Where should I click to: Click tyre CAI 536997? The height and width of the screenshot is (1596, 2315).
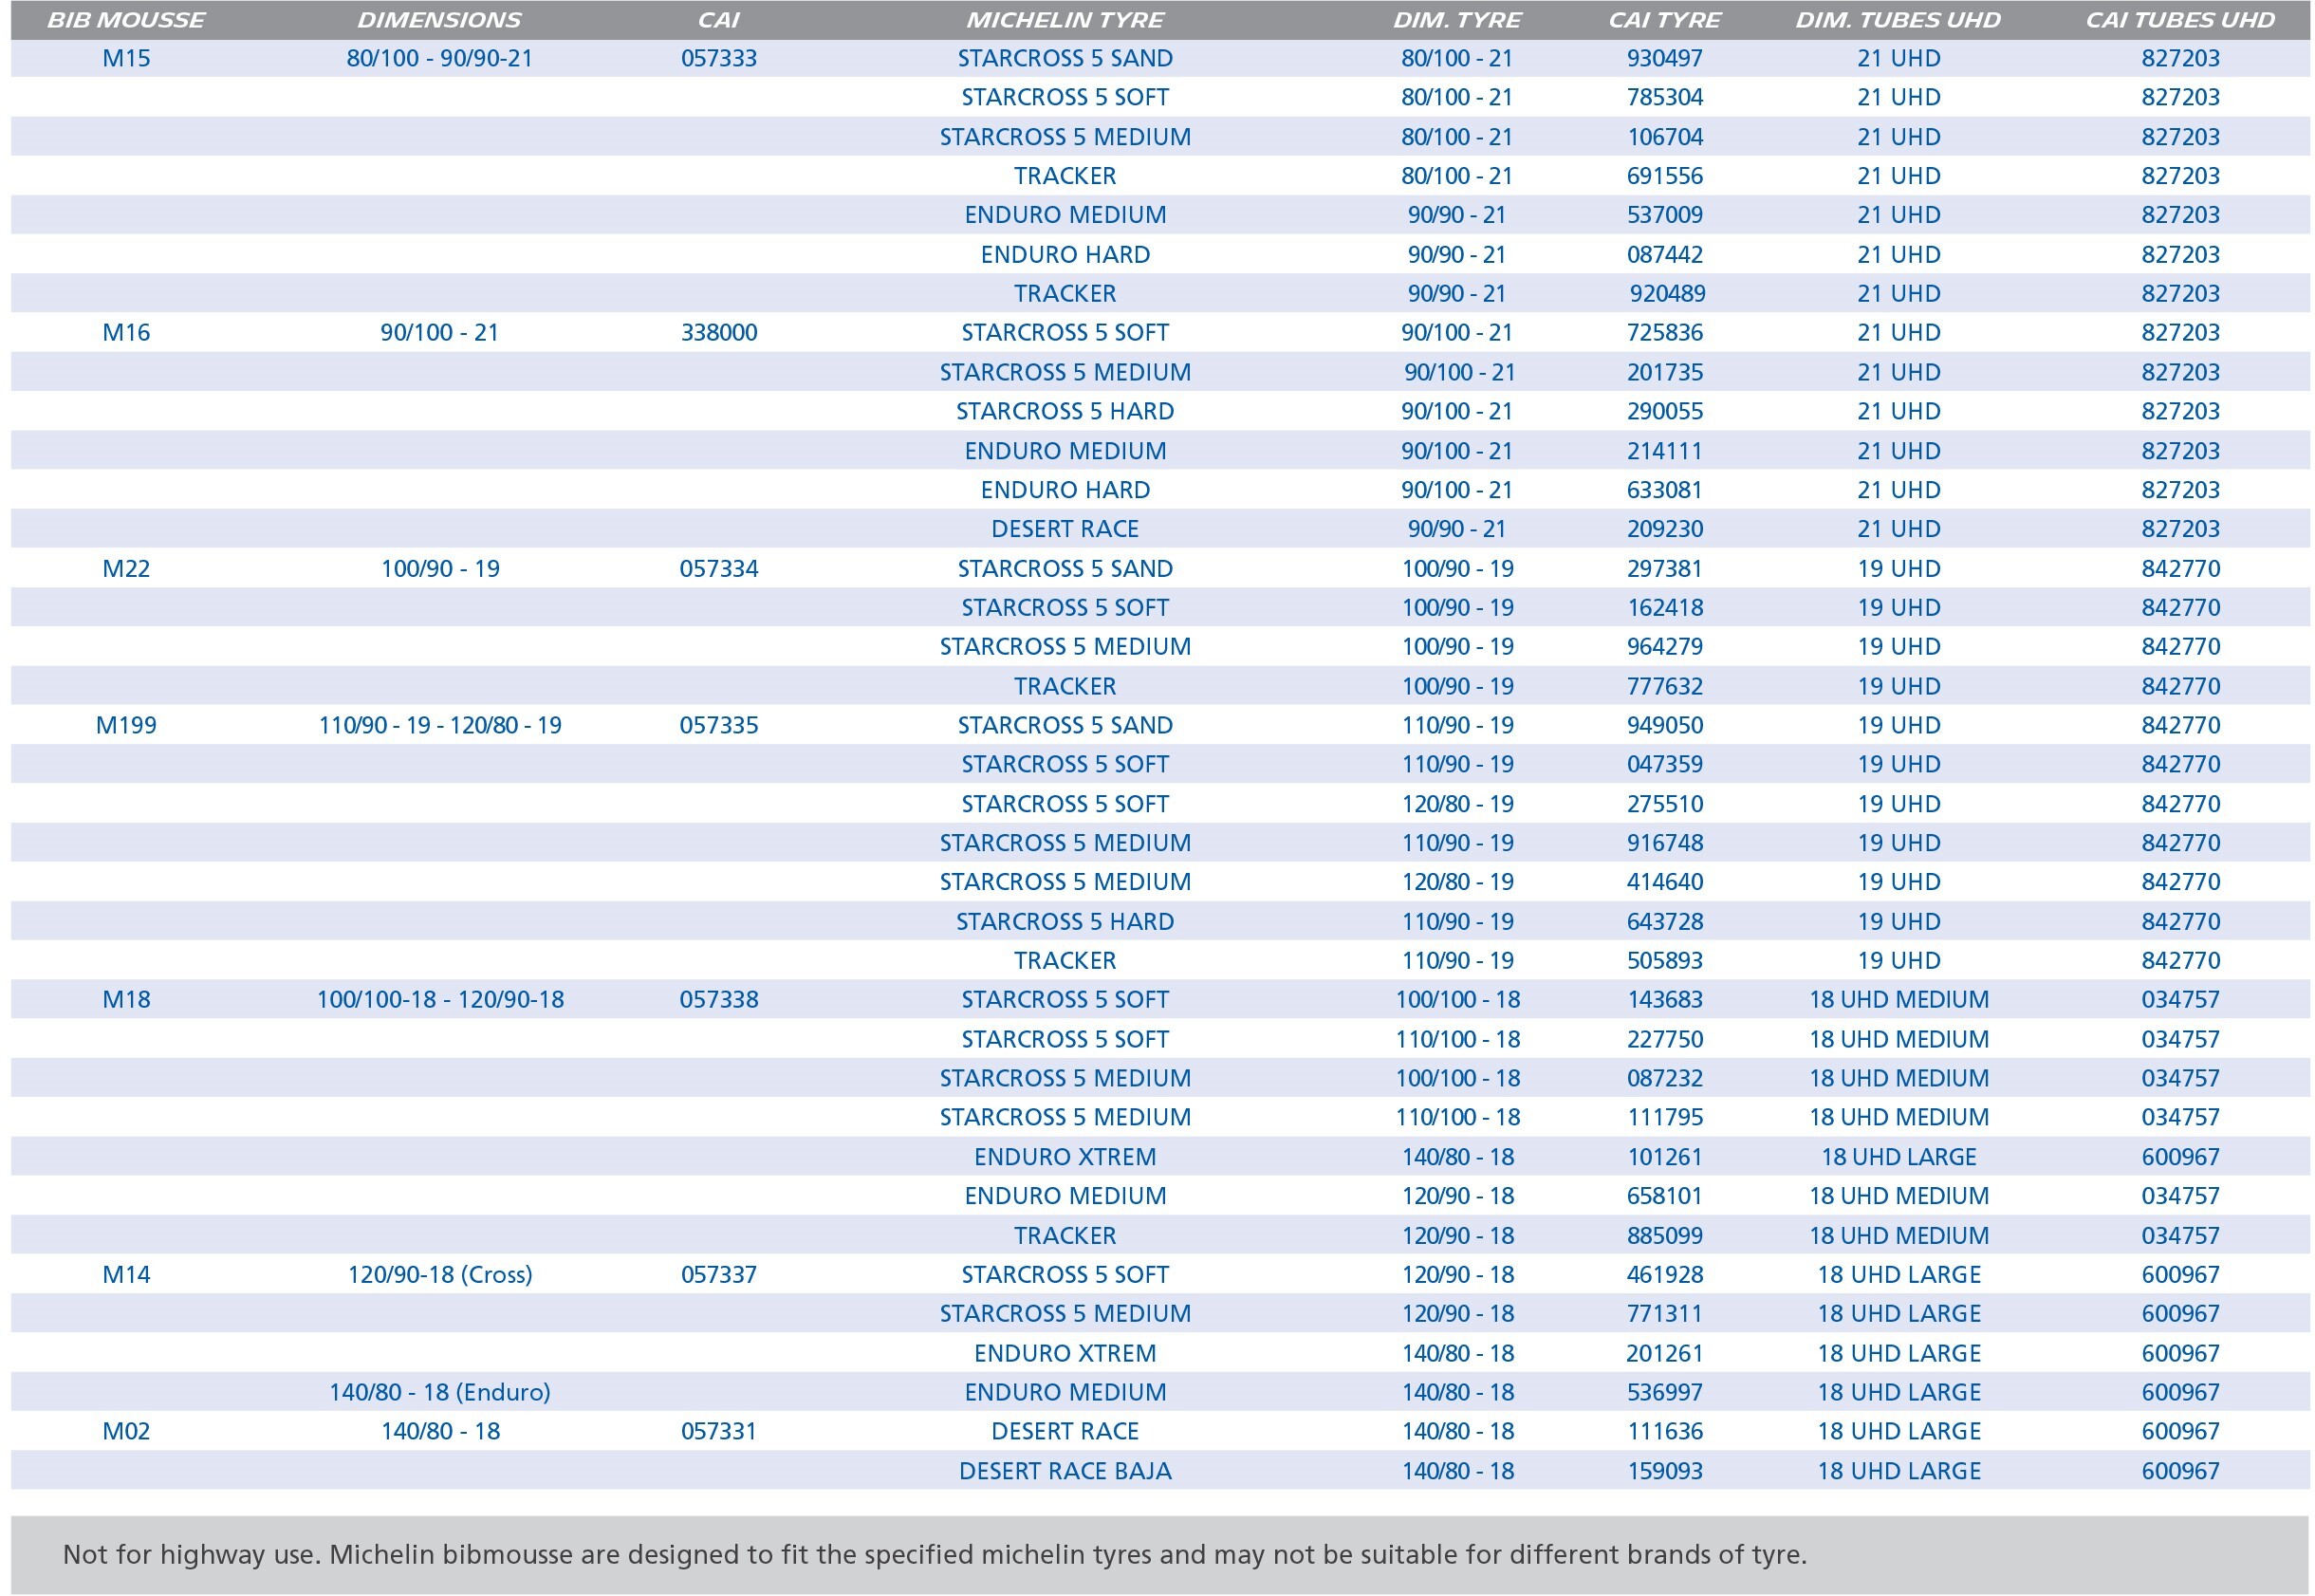tap(1664, 1392)
